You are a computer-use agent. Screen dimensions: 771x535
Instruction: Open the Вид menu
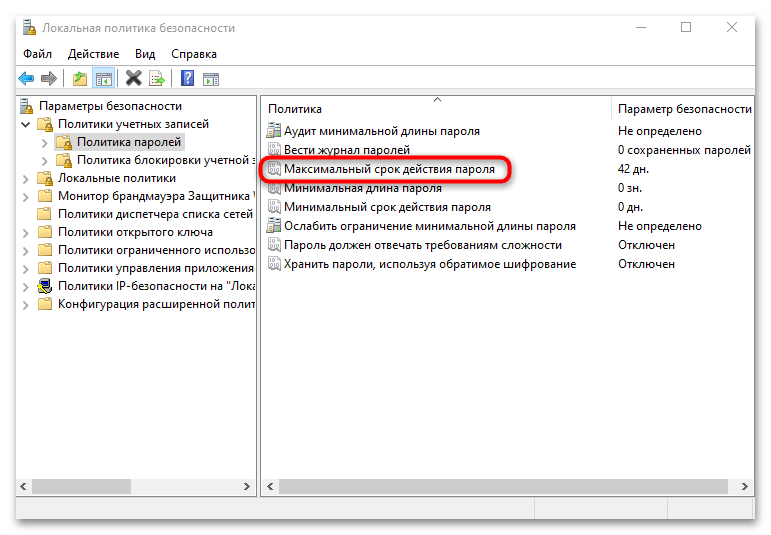pos(145,54)
